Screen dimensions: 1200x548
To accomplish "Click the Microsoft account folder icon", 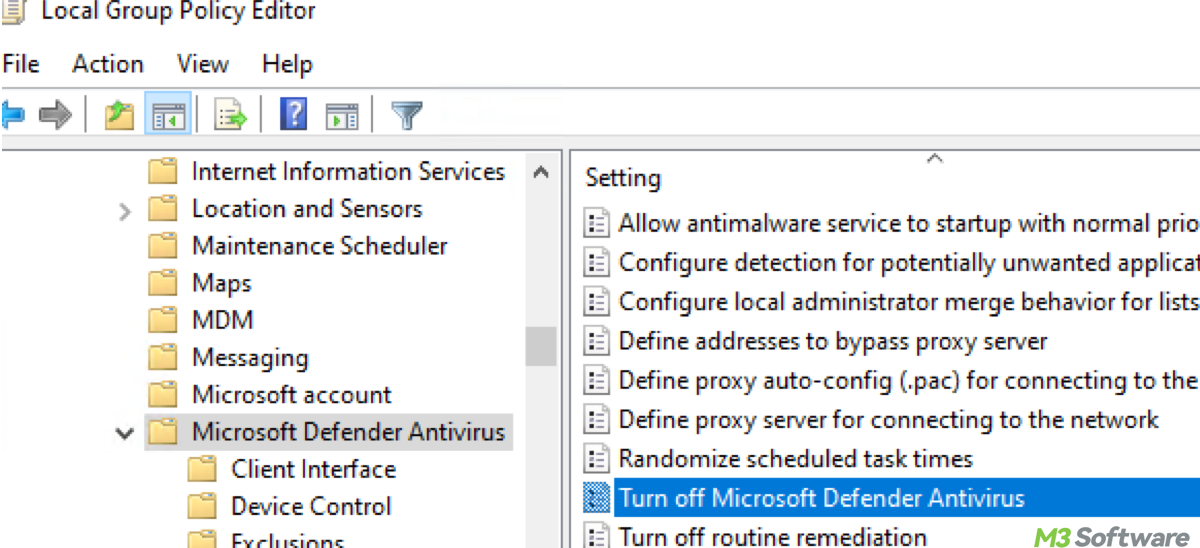I will [163, 394].
